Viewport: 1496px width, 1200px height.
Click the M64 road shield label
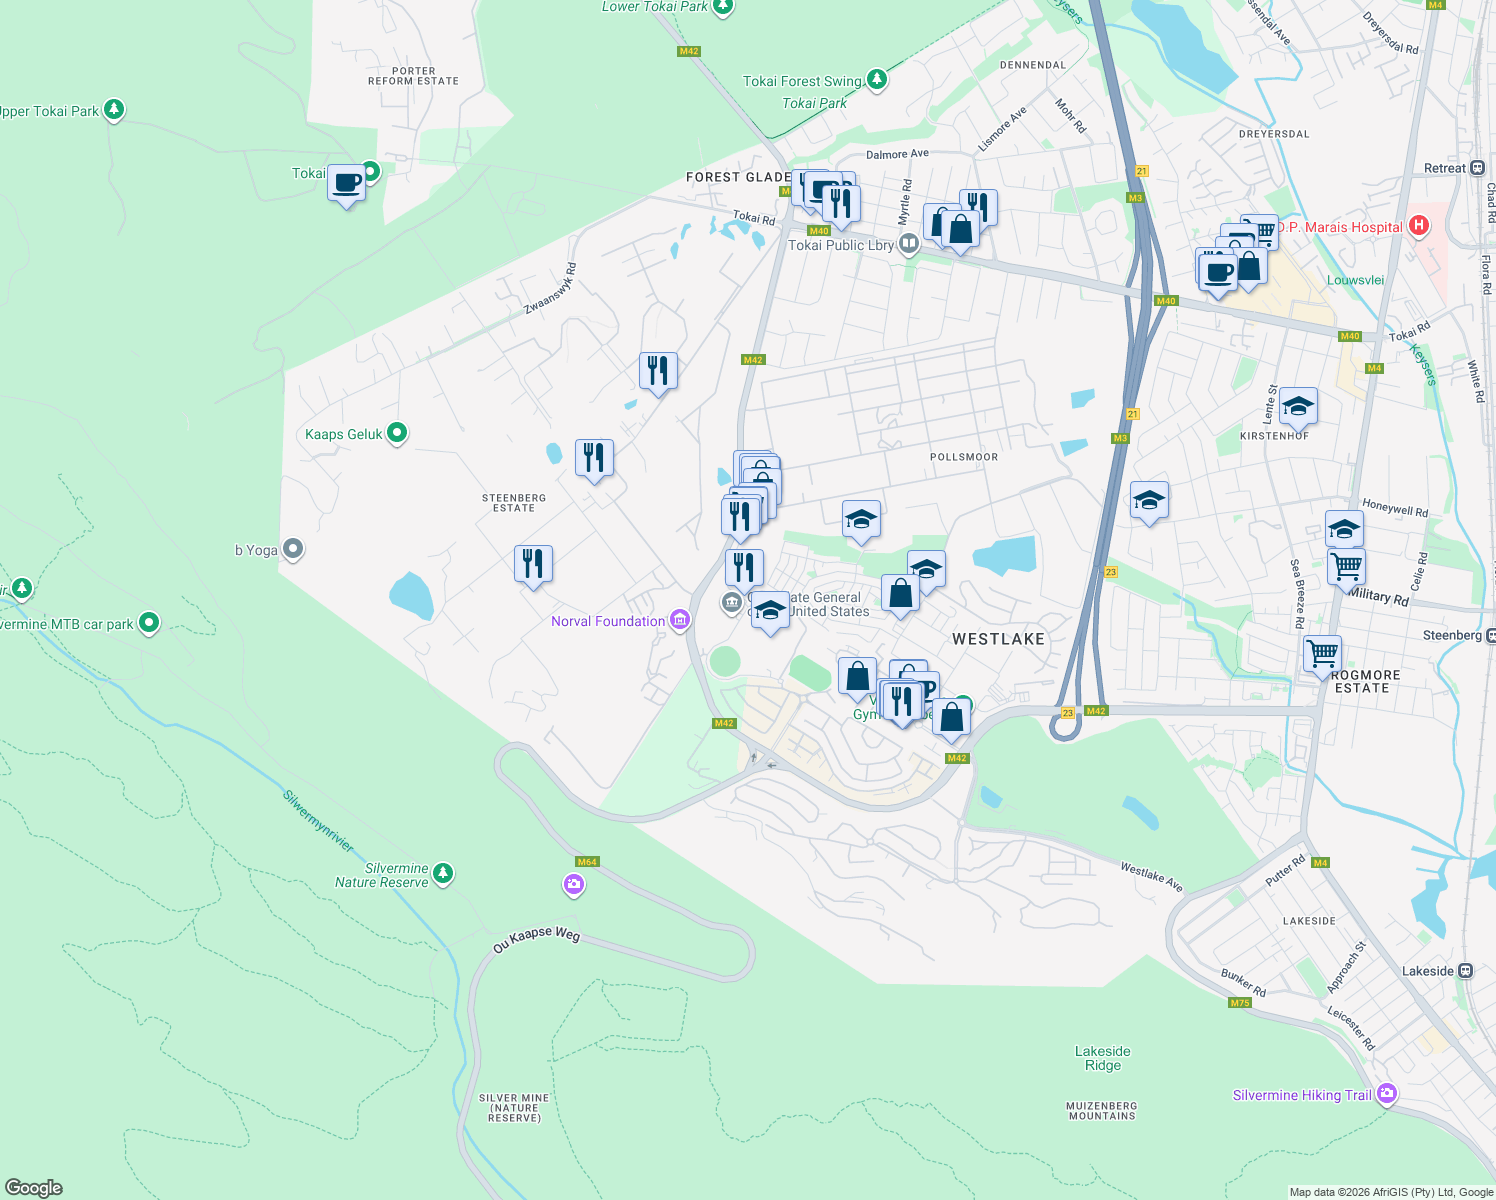[x=586, y=860]
